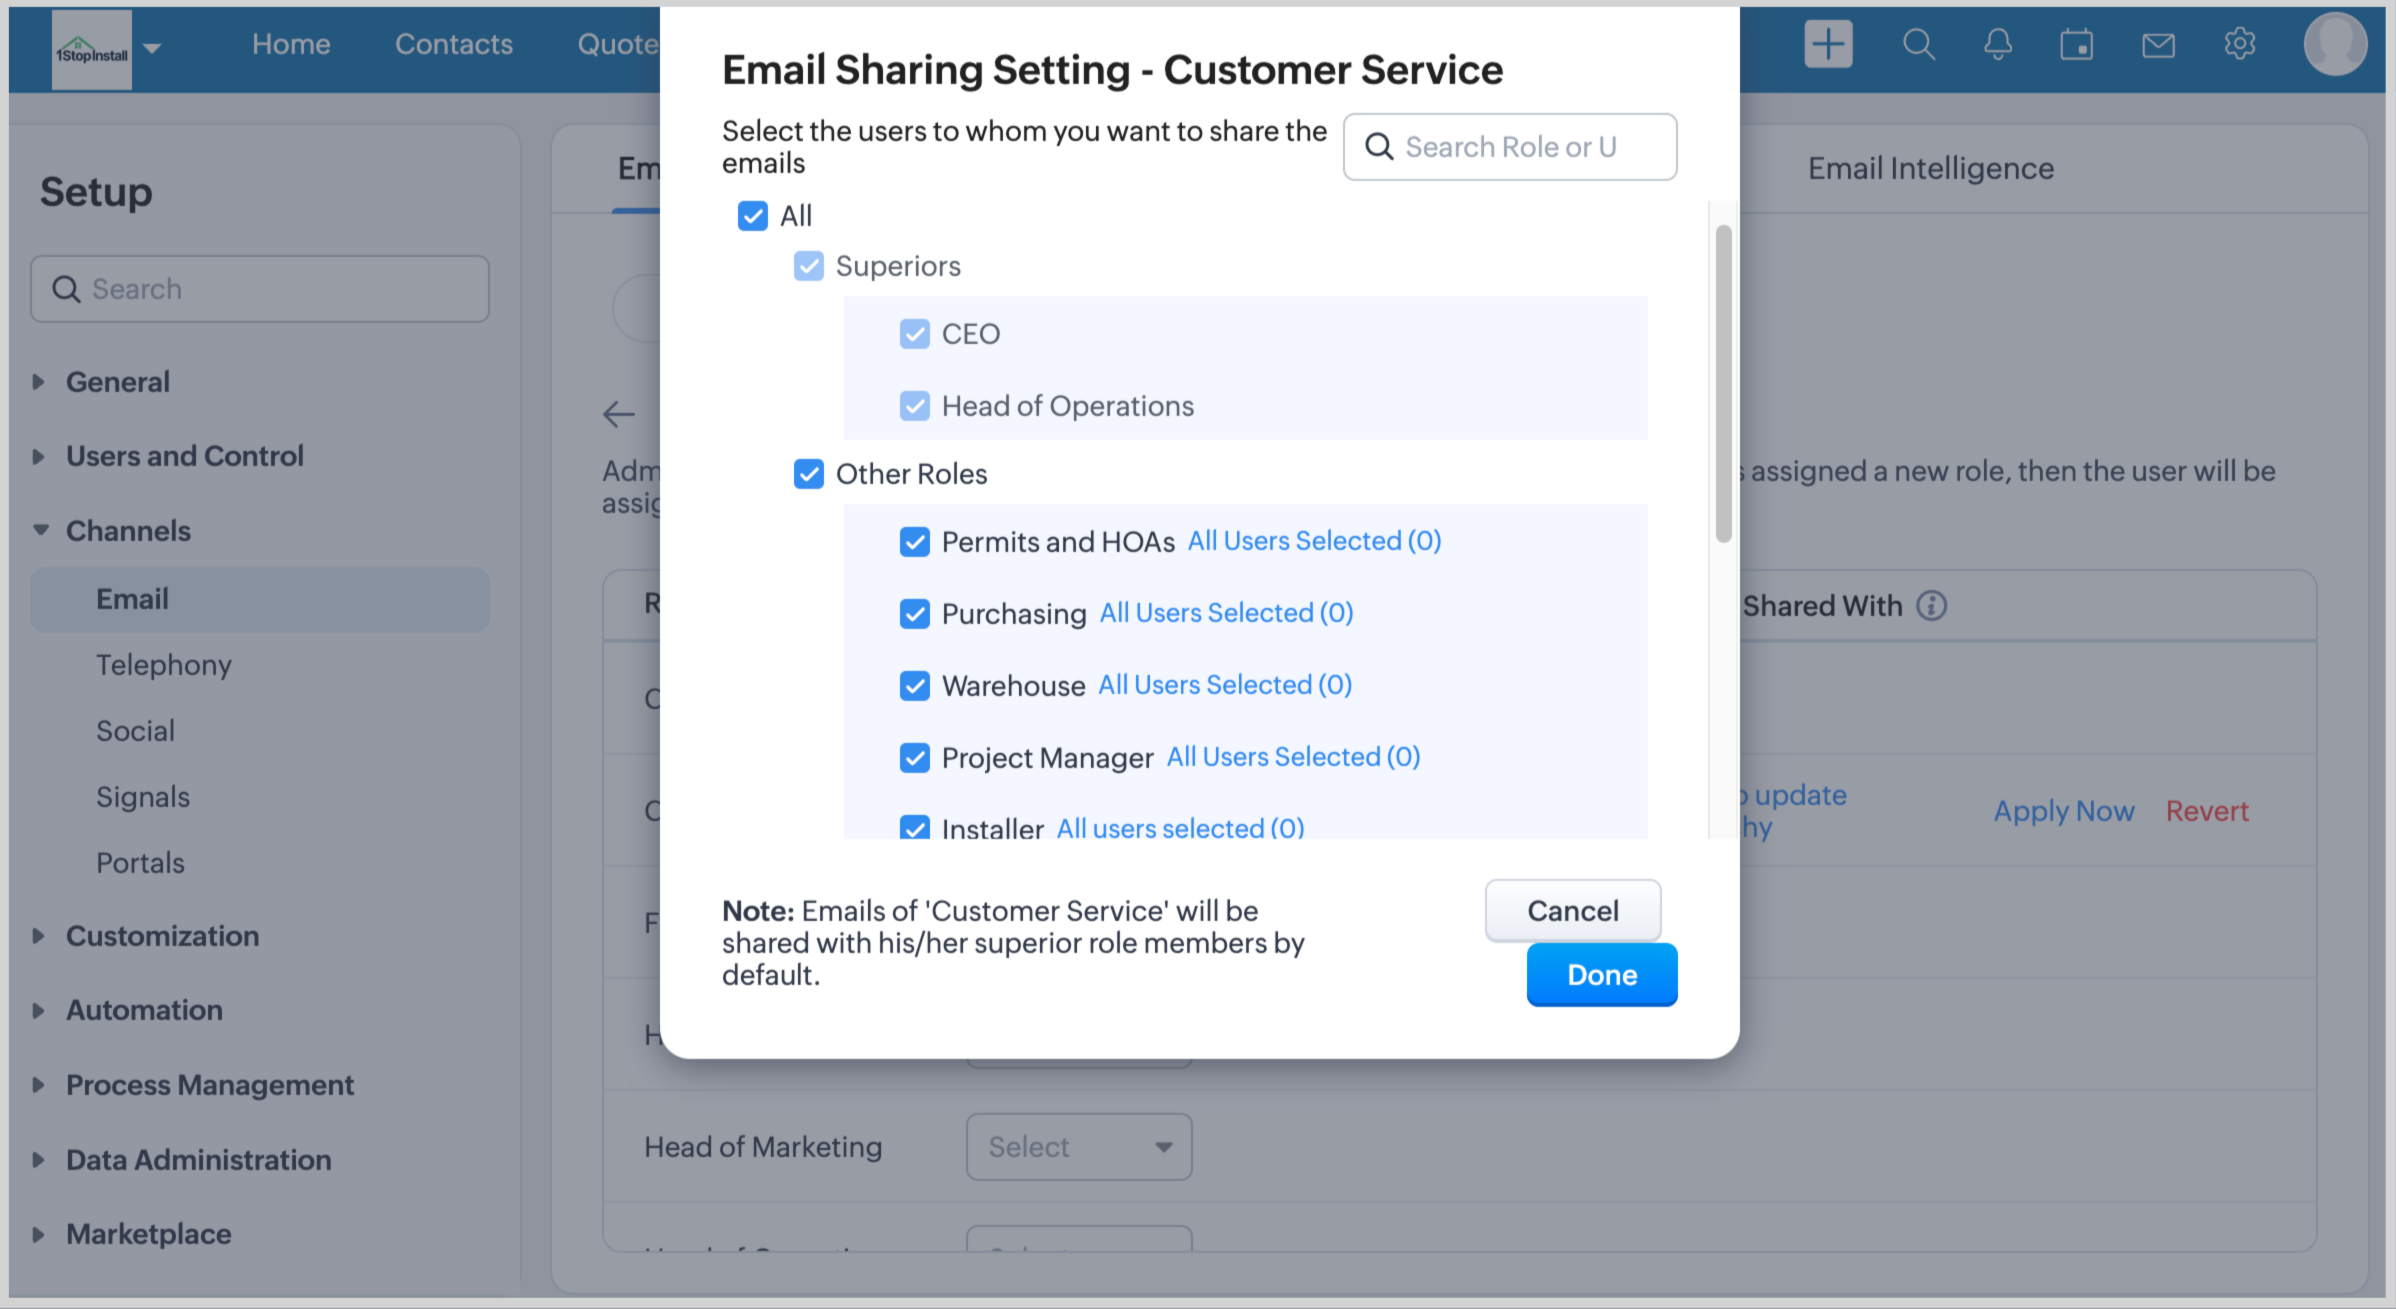Image resolution: width=2396 pixels, height=1309 pixels.
Task: Uncheck the All checkbox
Action: [752, 216]
